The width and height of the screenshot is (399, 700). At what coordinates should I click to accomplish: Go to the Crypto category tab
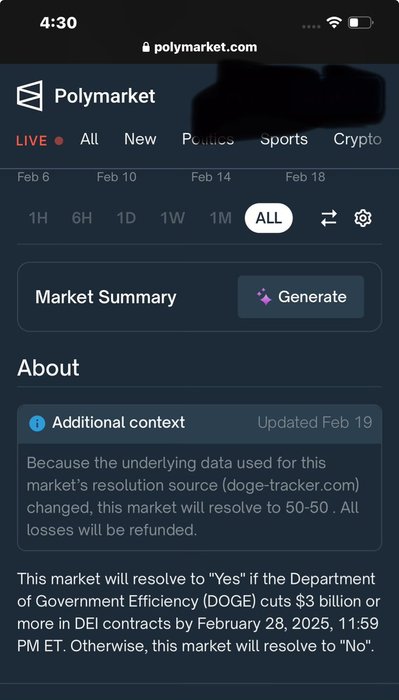[357, 139]
